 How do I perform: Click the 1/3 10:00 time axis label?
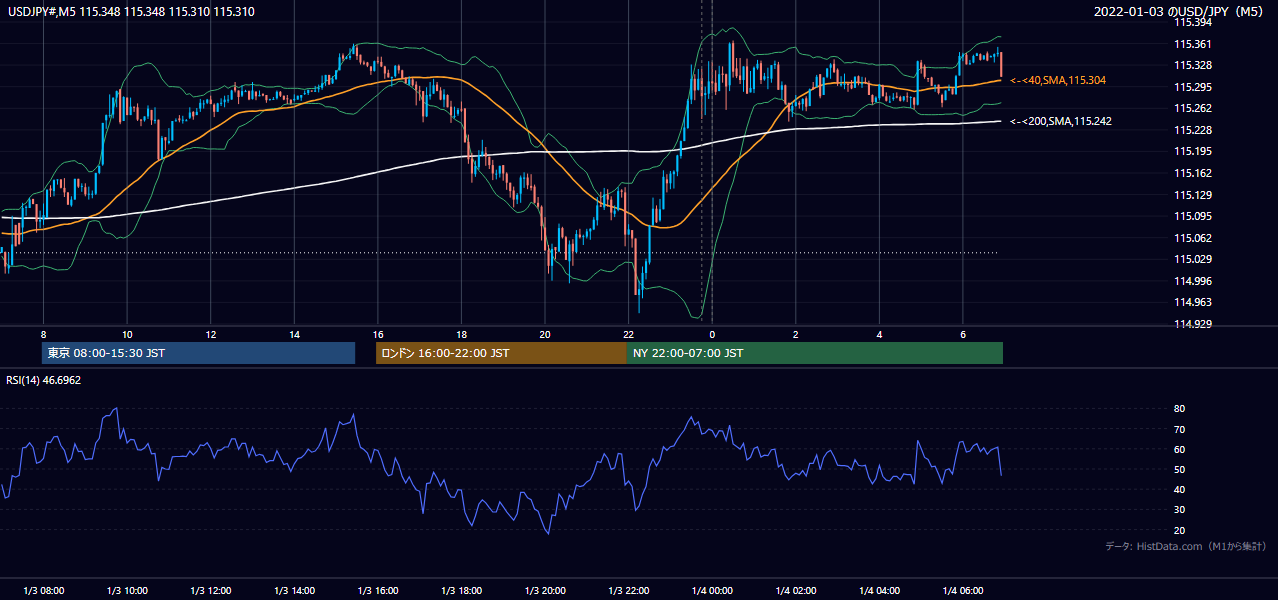127,590
